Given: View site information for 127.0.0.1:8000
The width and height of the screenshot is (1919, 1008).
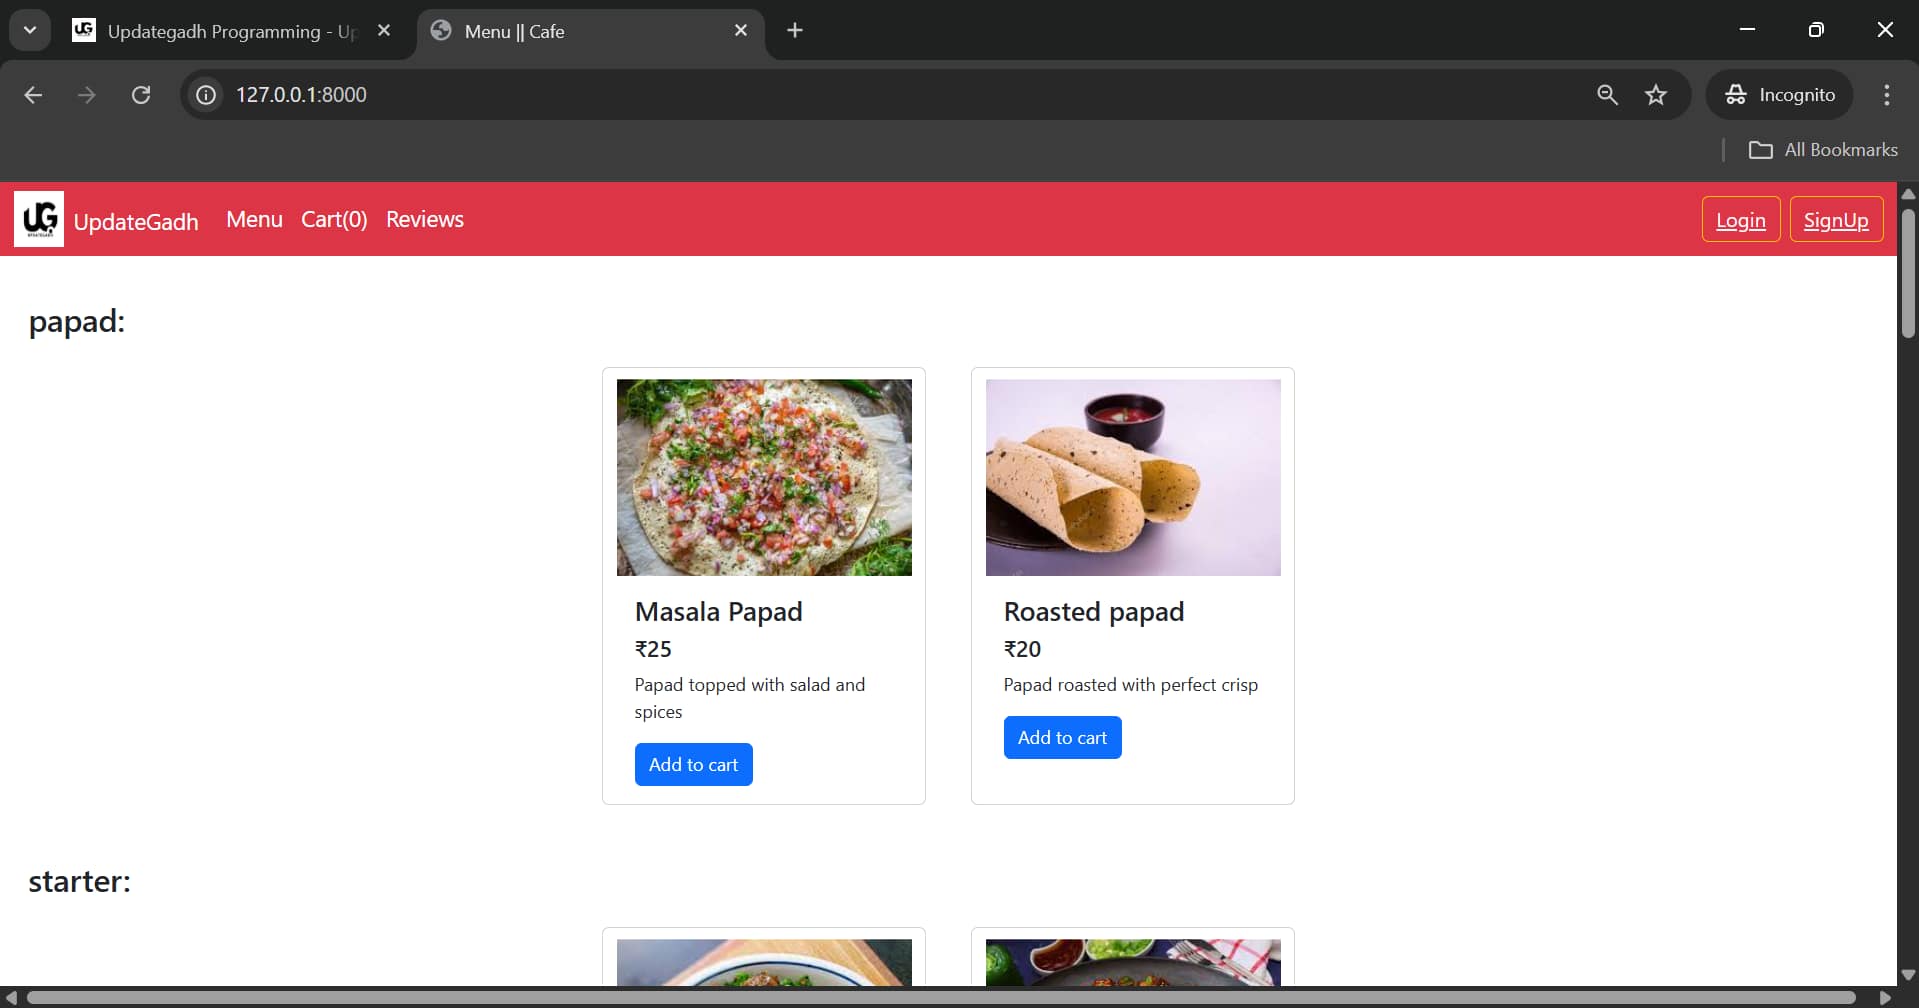Looking at the screenshot, I should (x=205, y=94).
